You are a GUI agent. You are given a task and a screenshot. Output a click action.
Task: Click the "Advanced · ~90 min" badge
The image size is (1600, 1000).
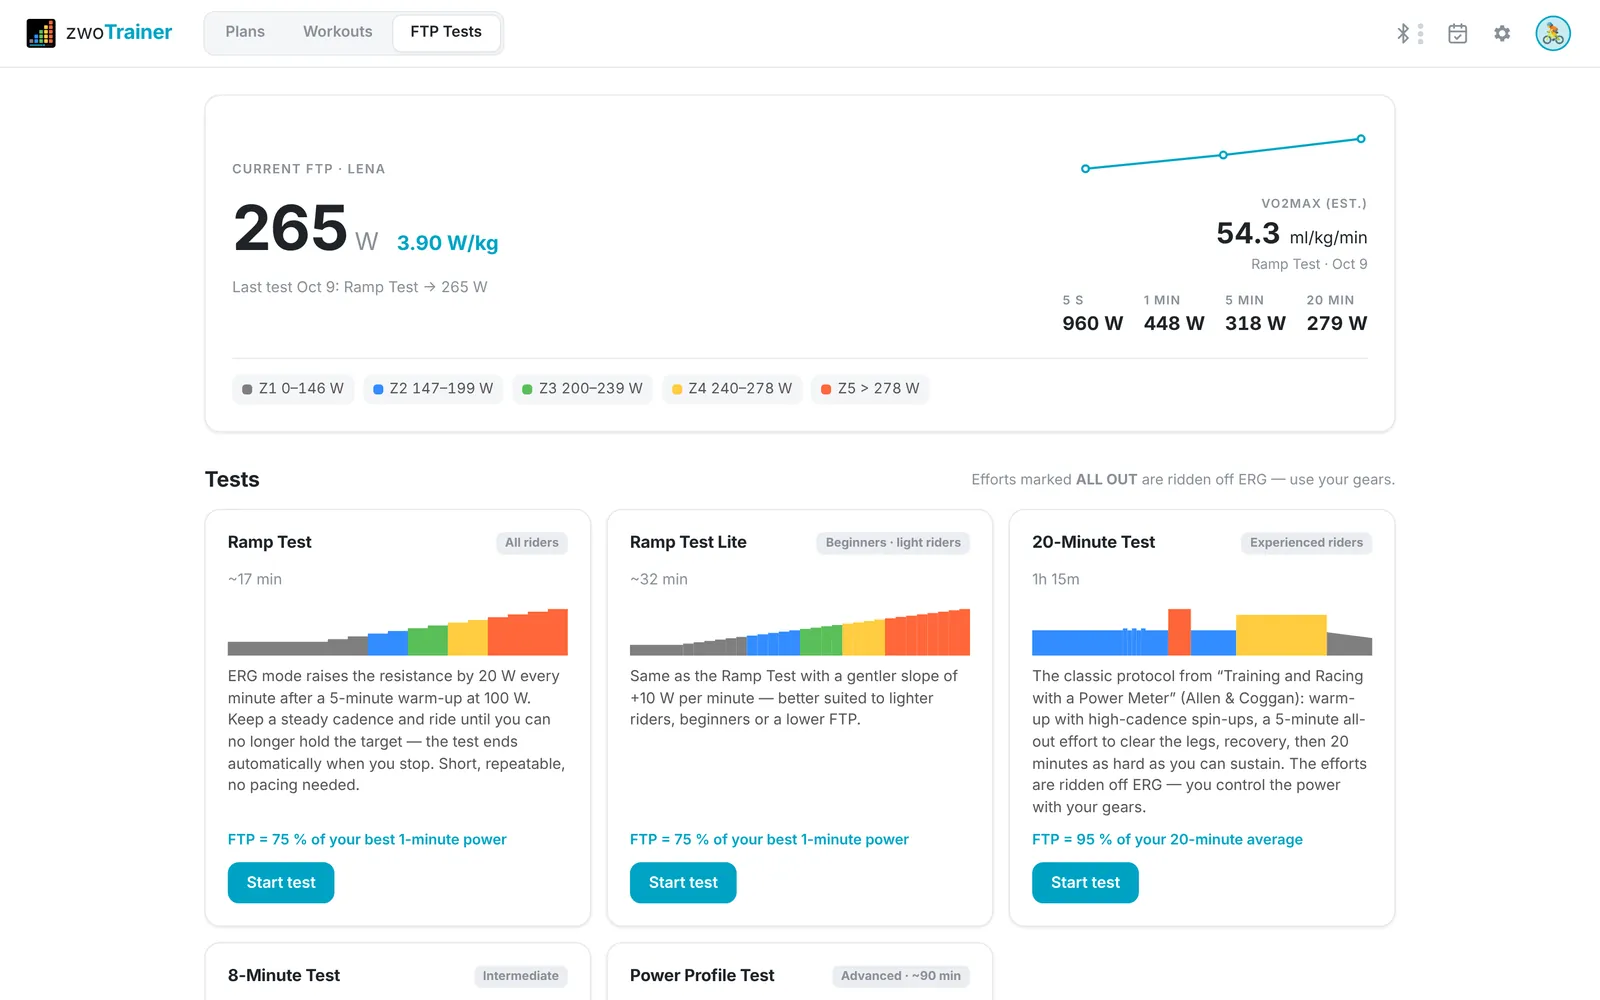(901, 976)
